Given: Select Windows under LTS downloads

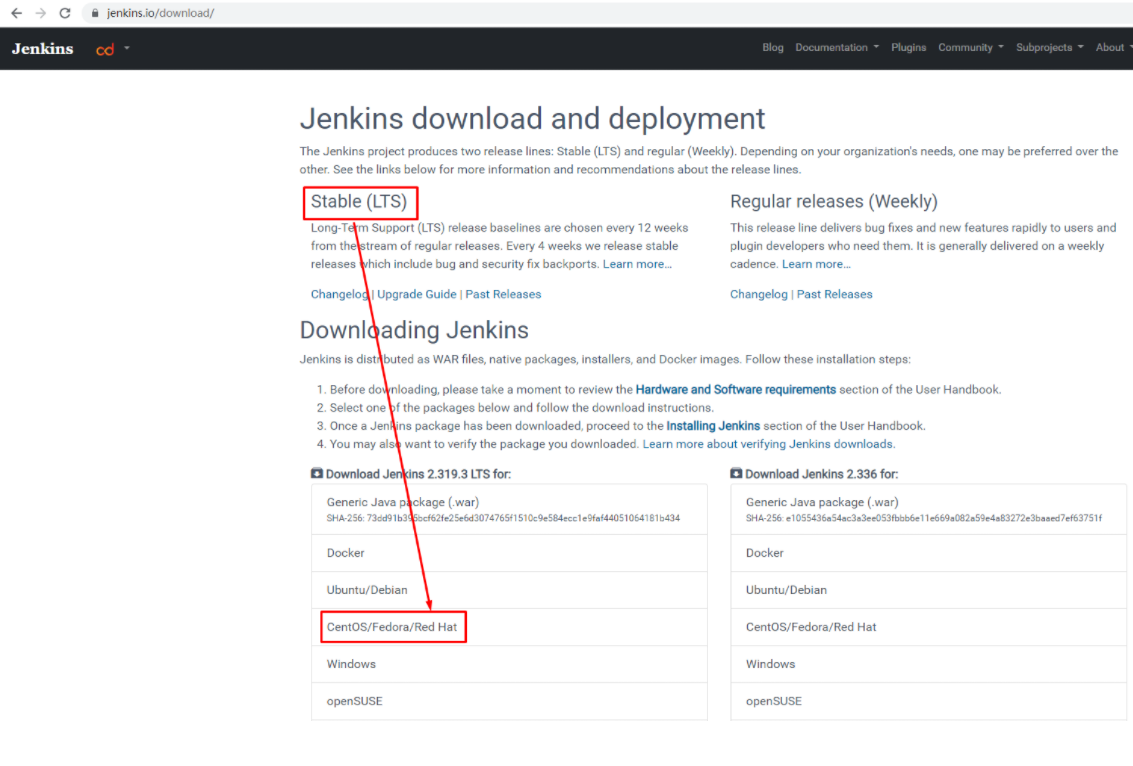Looking at the screenshot, I should (509, 664).
